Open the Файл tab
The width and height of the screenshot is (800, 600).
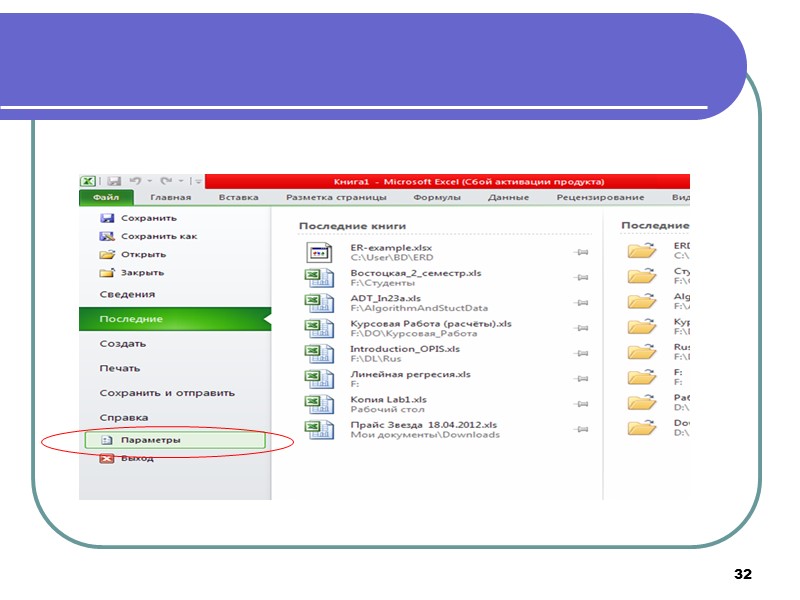tap(106, 197)
